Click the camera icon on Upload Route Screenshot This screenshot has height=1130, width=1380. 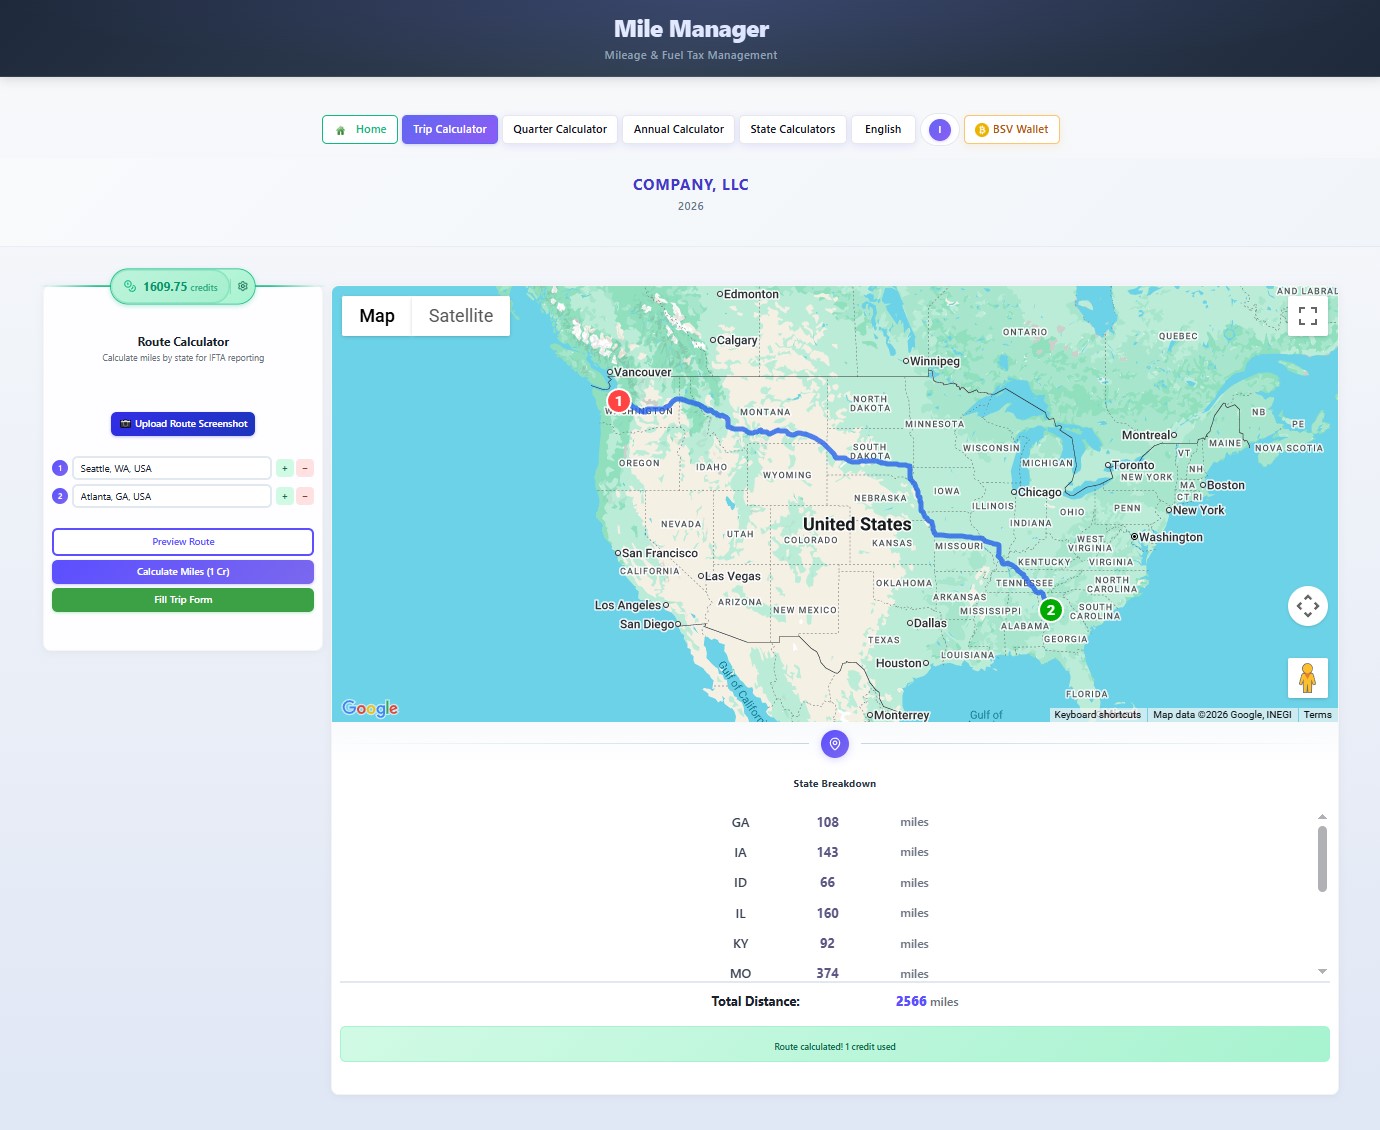(124, 424)
